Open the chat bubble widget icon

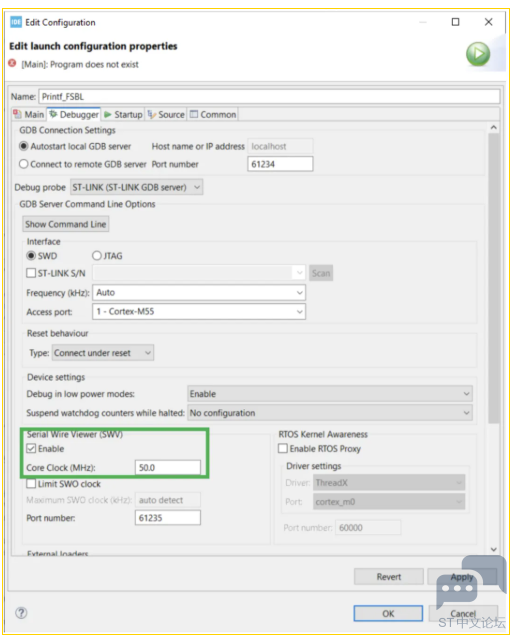(471, 582)
